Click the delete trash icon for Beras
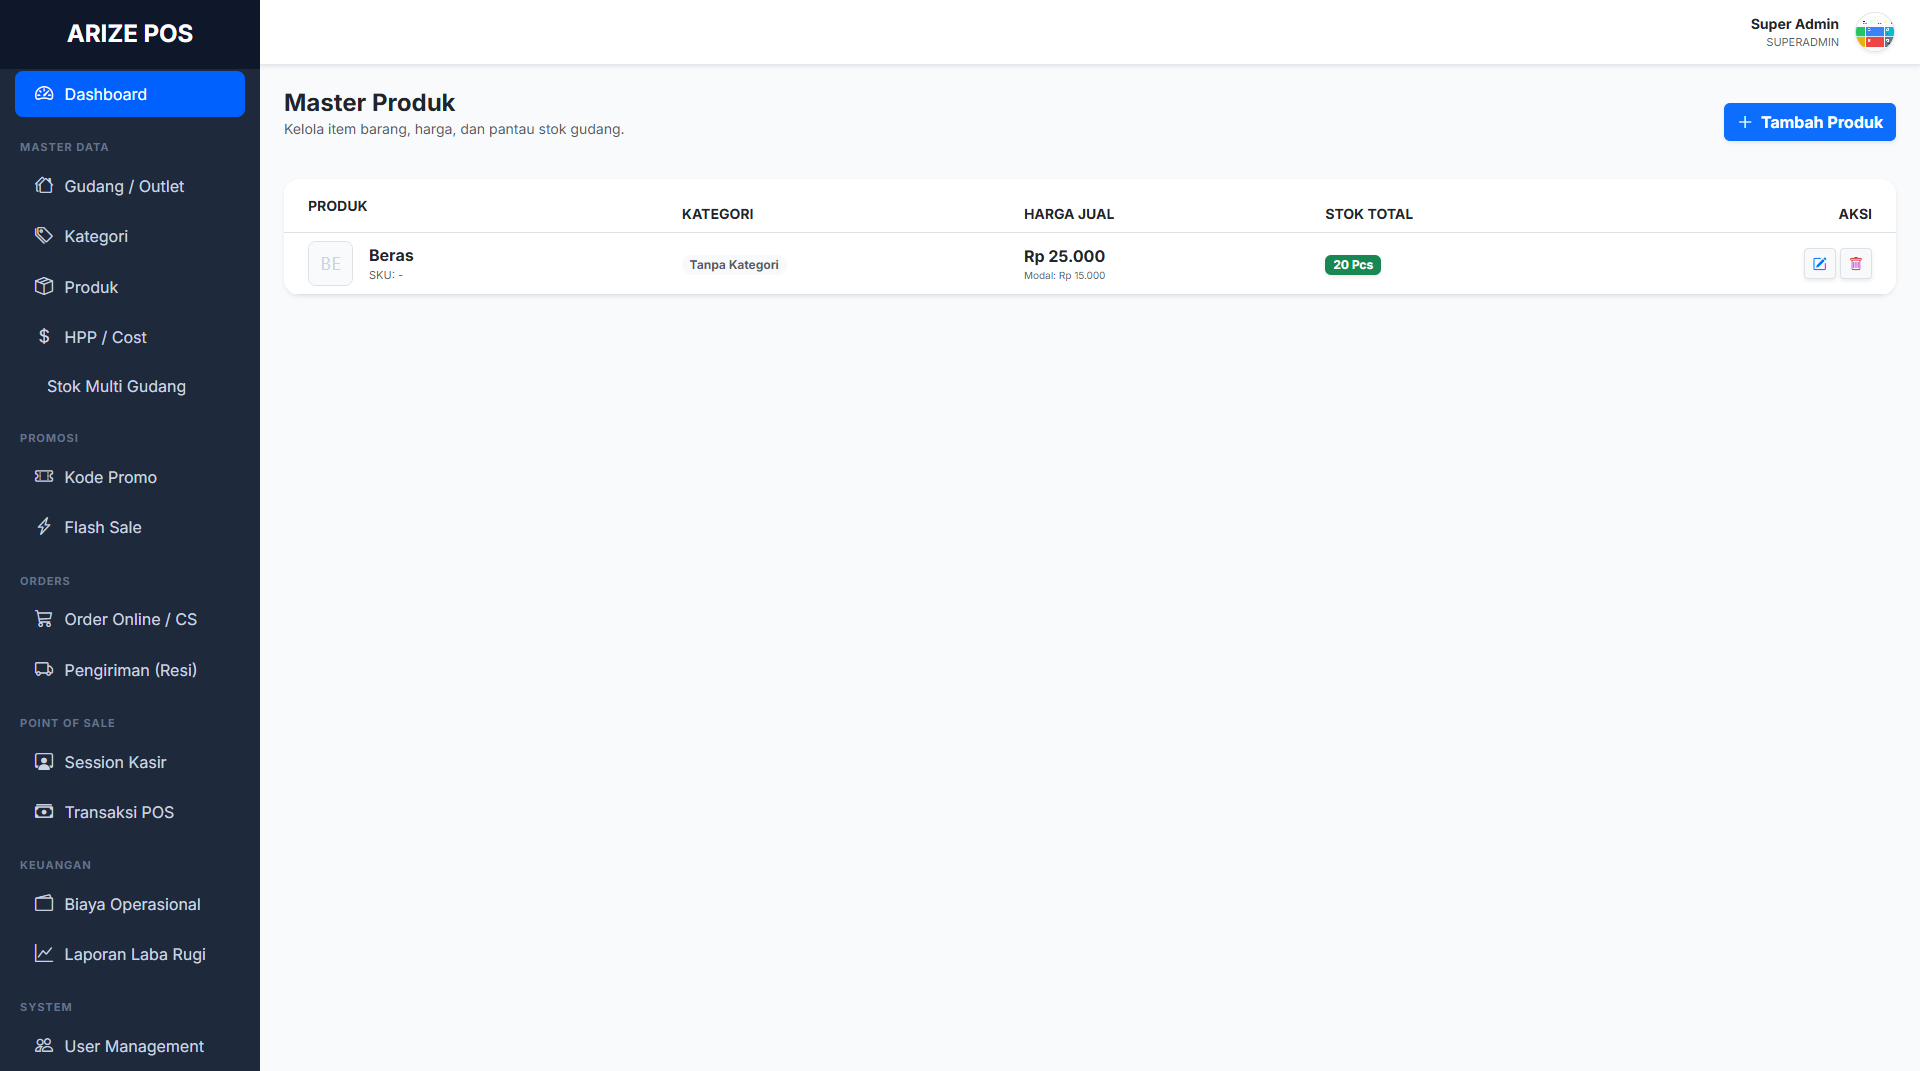 click(x=1855, y=264)
